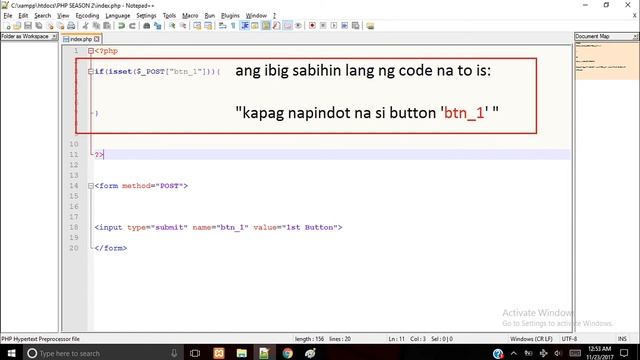This screenshot has width=640, height=360.
Task: Toggle file monitoring eye icon
Action: 298,26
